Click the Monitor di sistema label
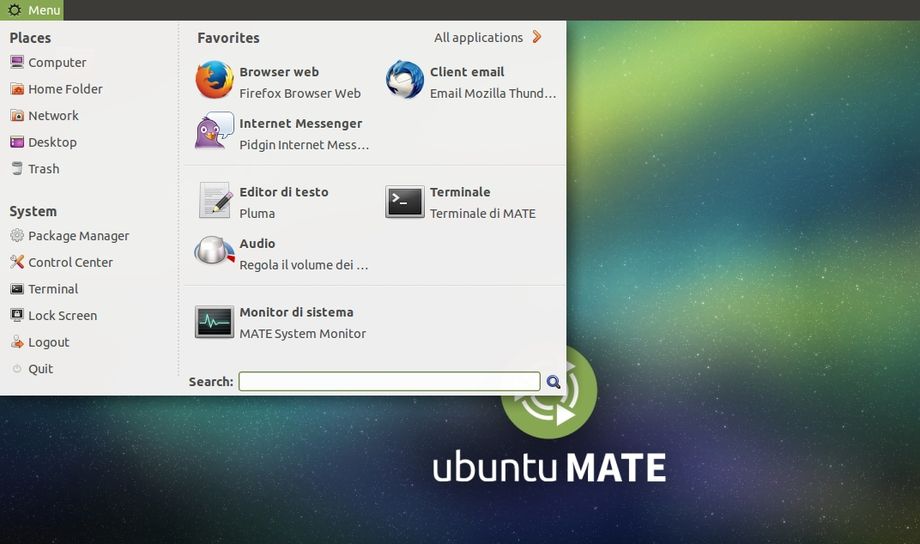The width and height of the screenshot is (920, 544). pos(296,312)
